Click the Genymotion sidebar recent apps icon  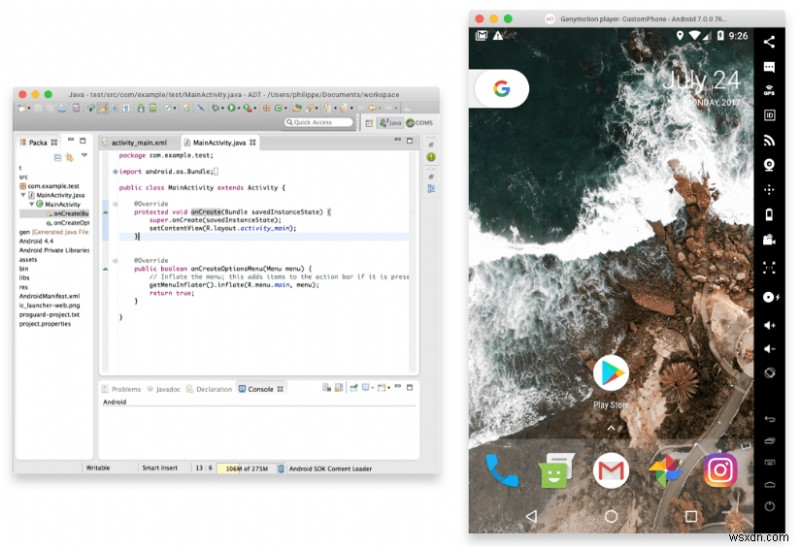coord(769,441)
